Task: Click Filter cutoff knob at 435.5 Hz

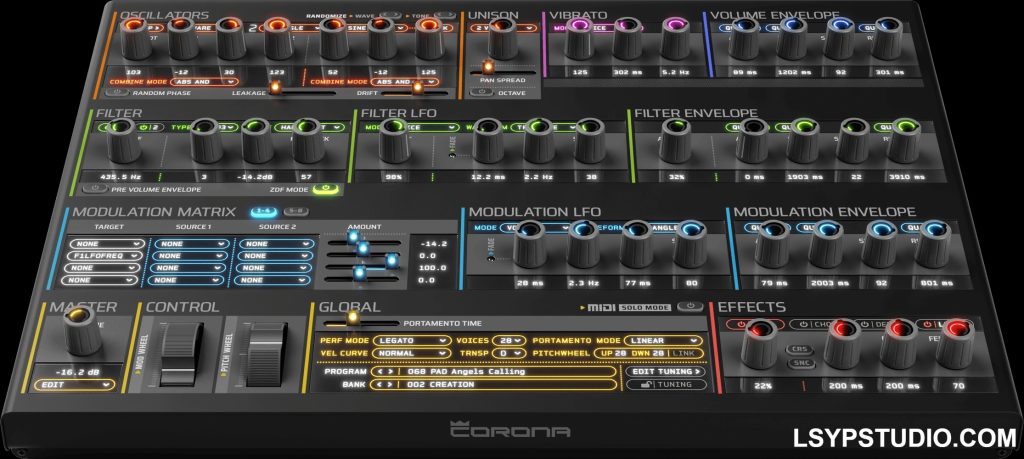Action: point(123,140)
